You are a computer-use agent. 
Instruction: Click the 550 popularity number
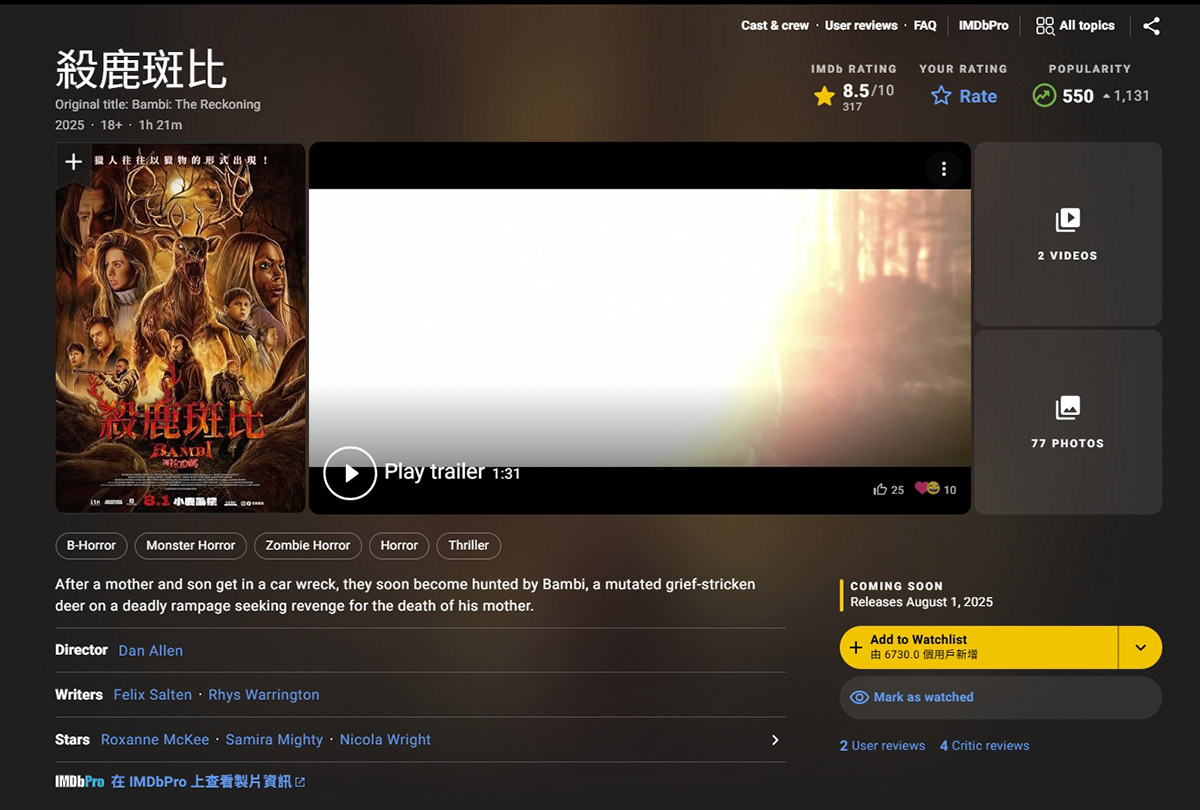1078,96
